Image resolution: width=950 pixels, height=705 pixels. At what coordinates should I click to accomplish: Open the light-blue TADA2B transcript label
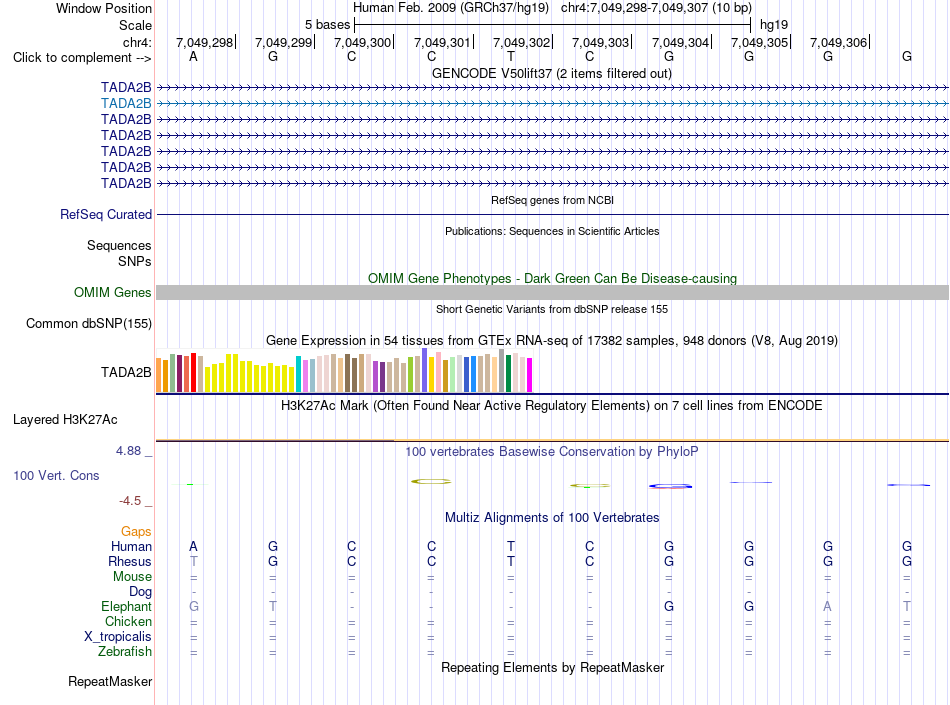click(x=126, y=104)
